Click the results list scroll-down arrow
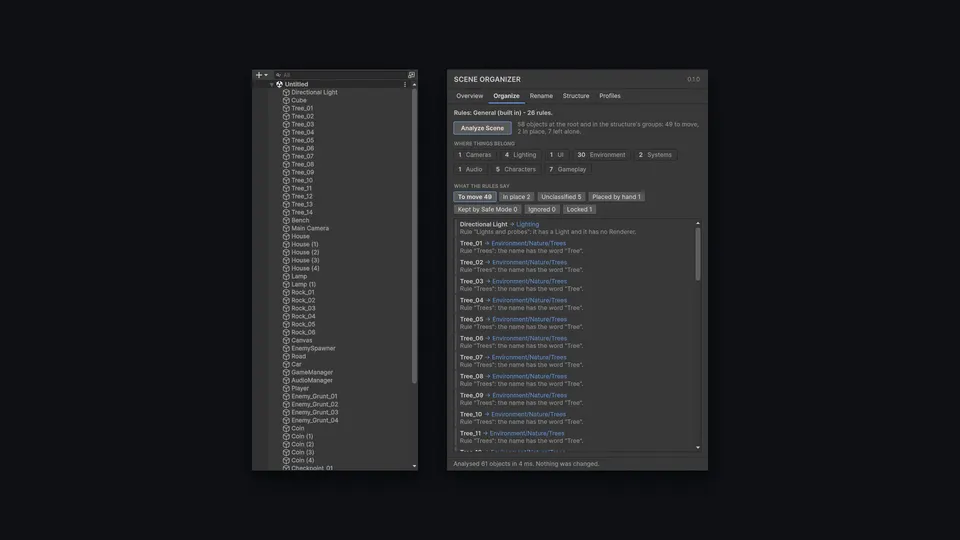Screen dimensions: 960x540 coord(697,448)
